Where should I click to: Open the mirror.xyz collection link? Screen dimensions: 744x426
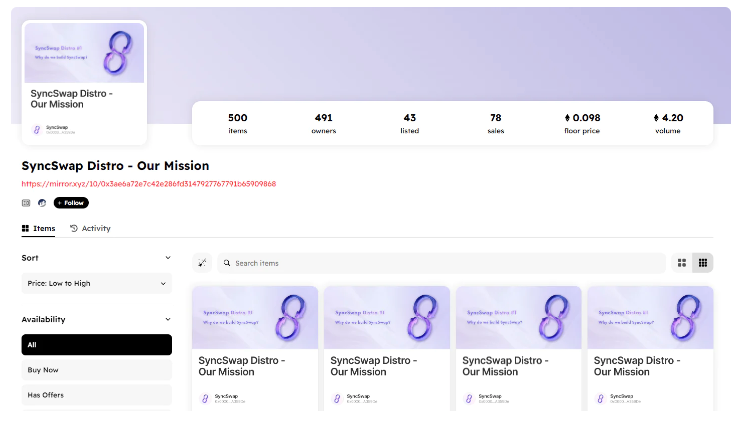pos(148,184)
